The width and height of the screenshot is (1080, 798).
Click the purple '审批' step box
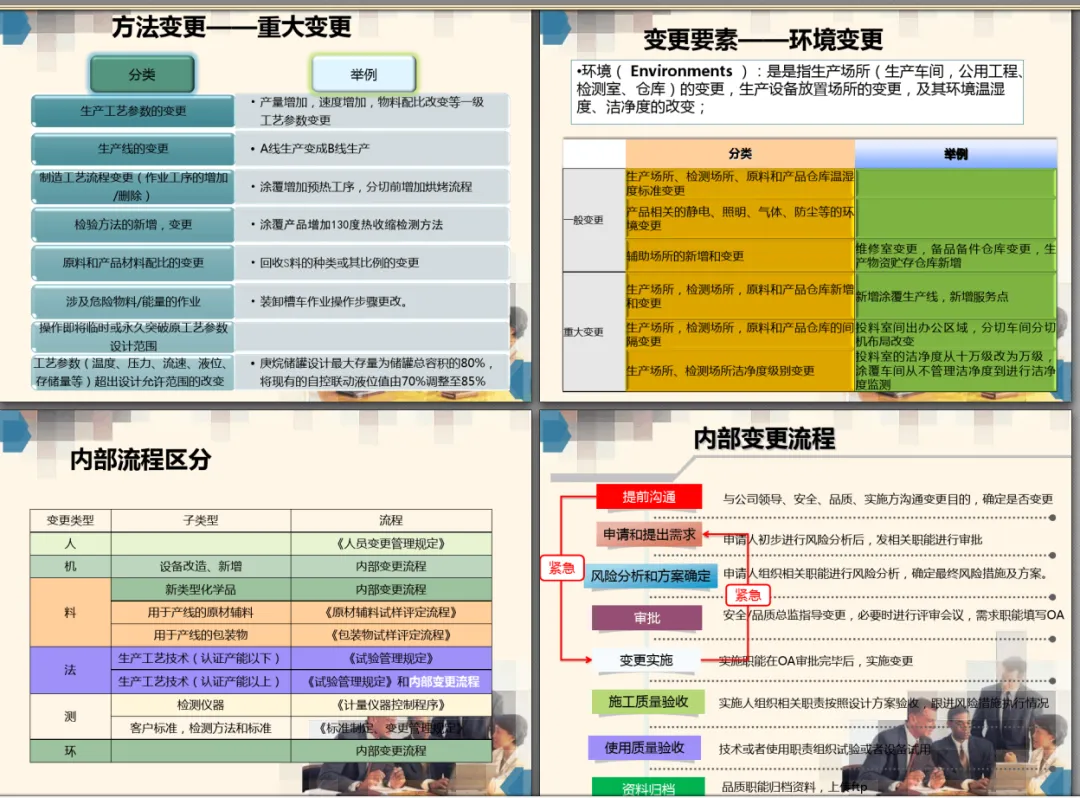[x=647, y=618]
